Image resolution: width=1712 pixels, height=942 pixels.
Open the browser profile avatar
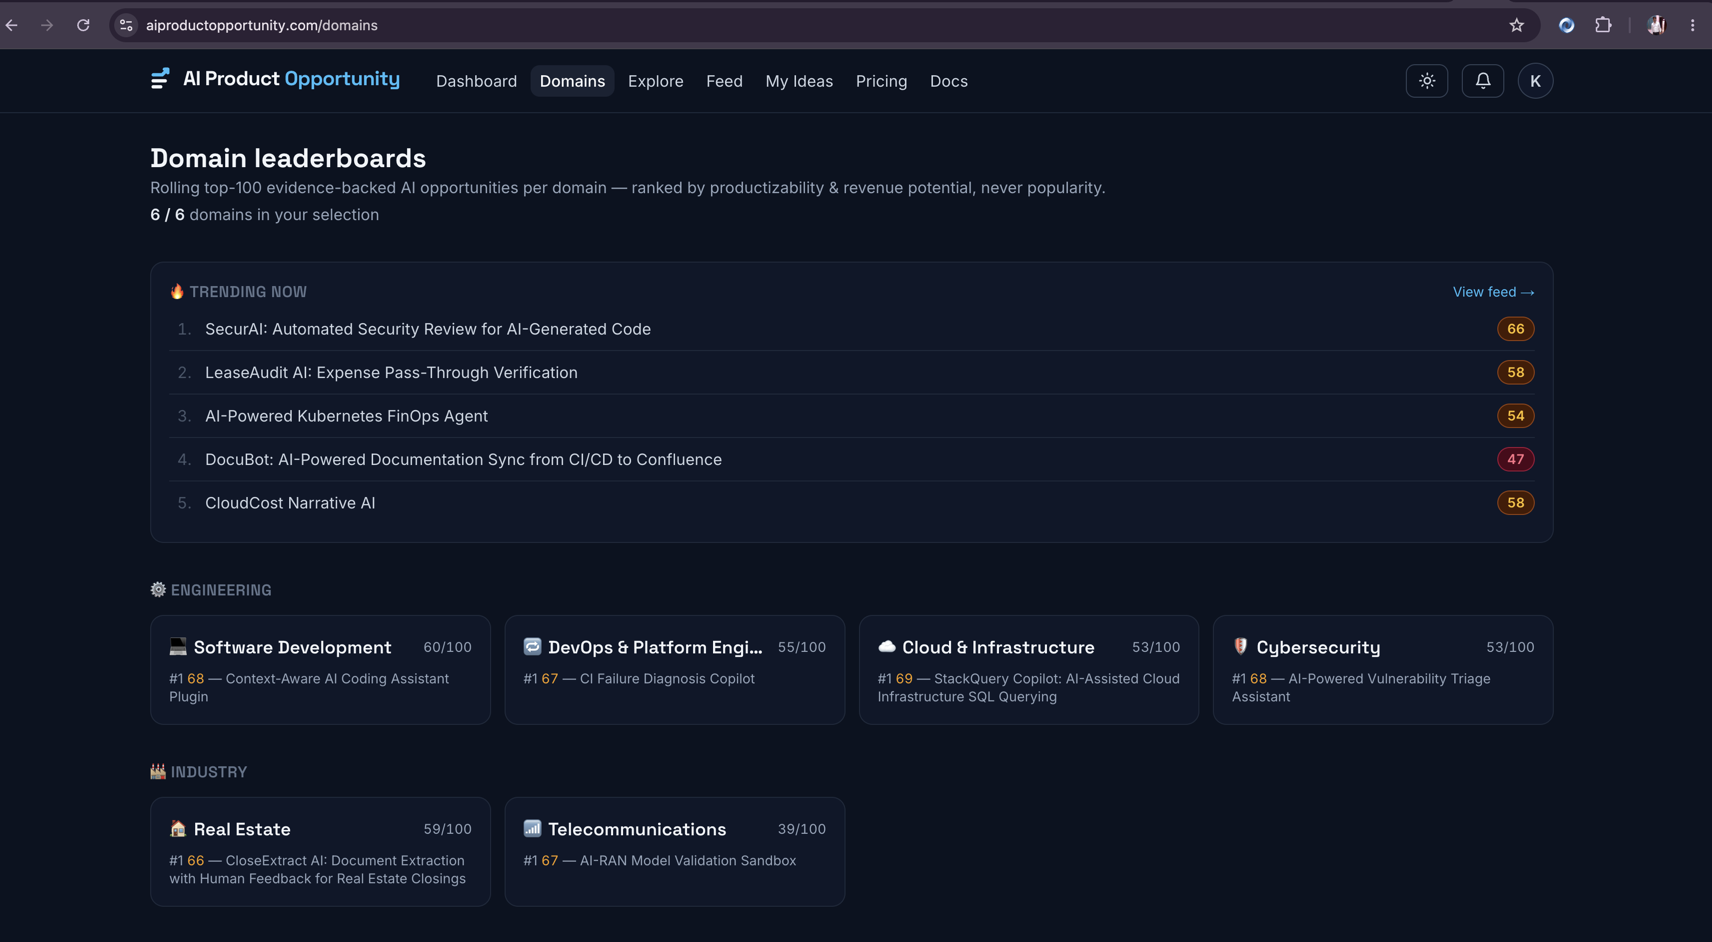[1656, 25]
